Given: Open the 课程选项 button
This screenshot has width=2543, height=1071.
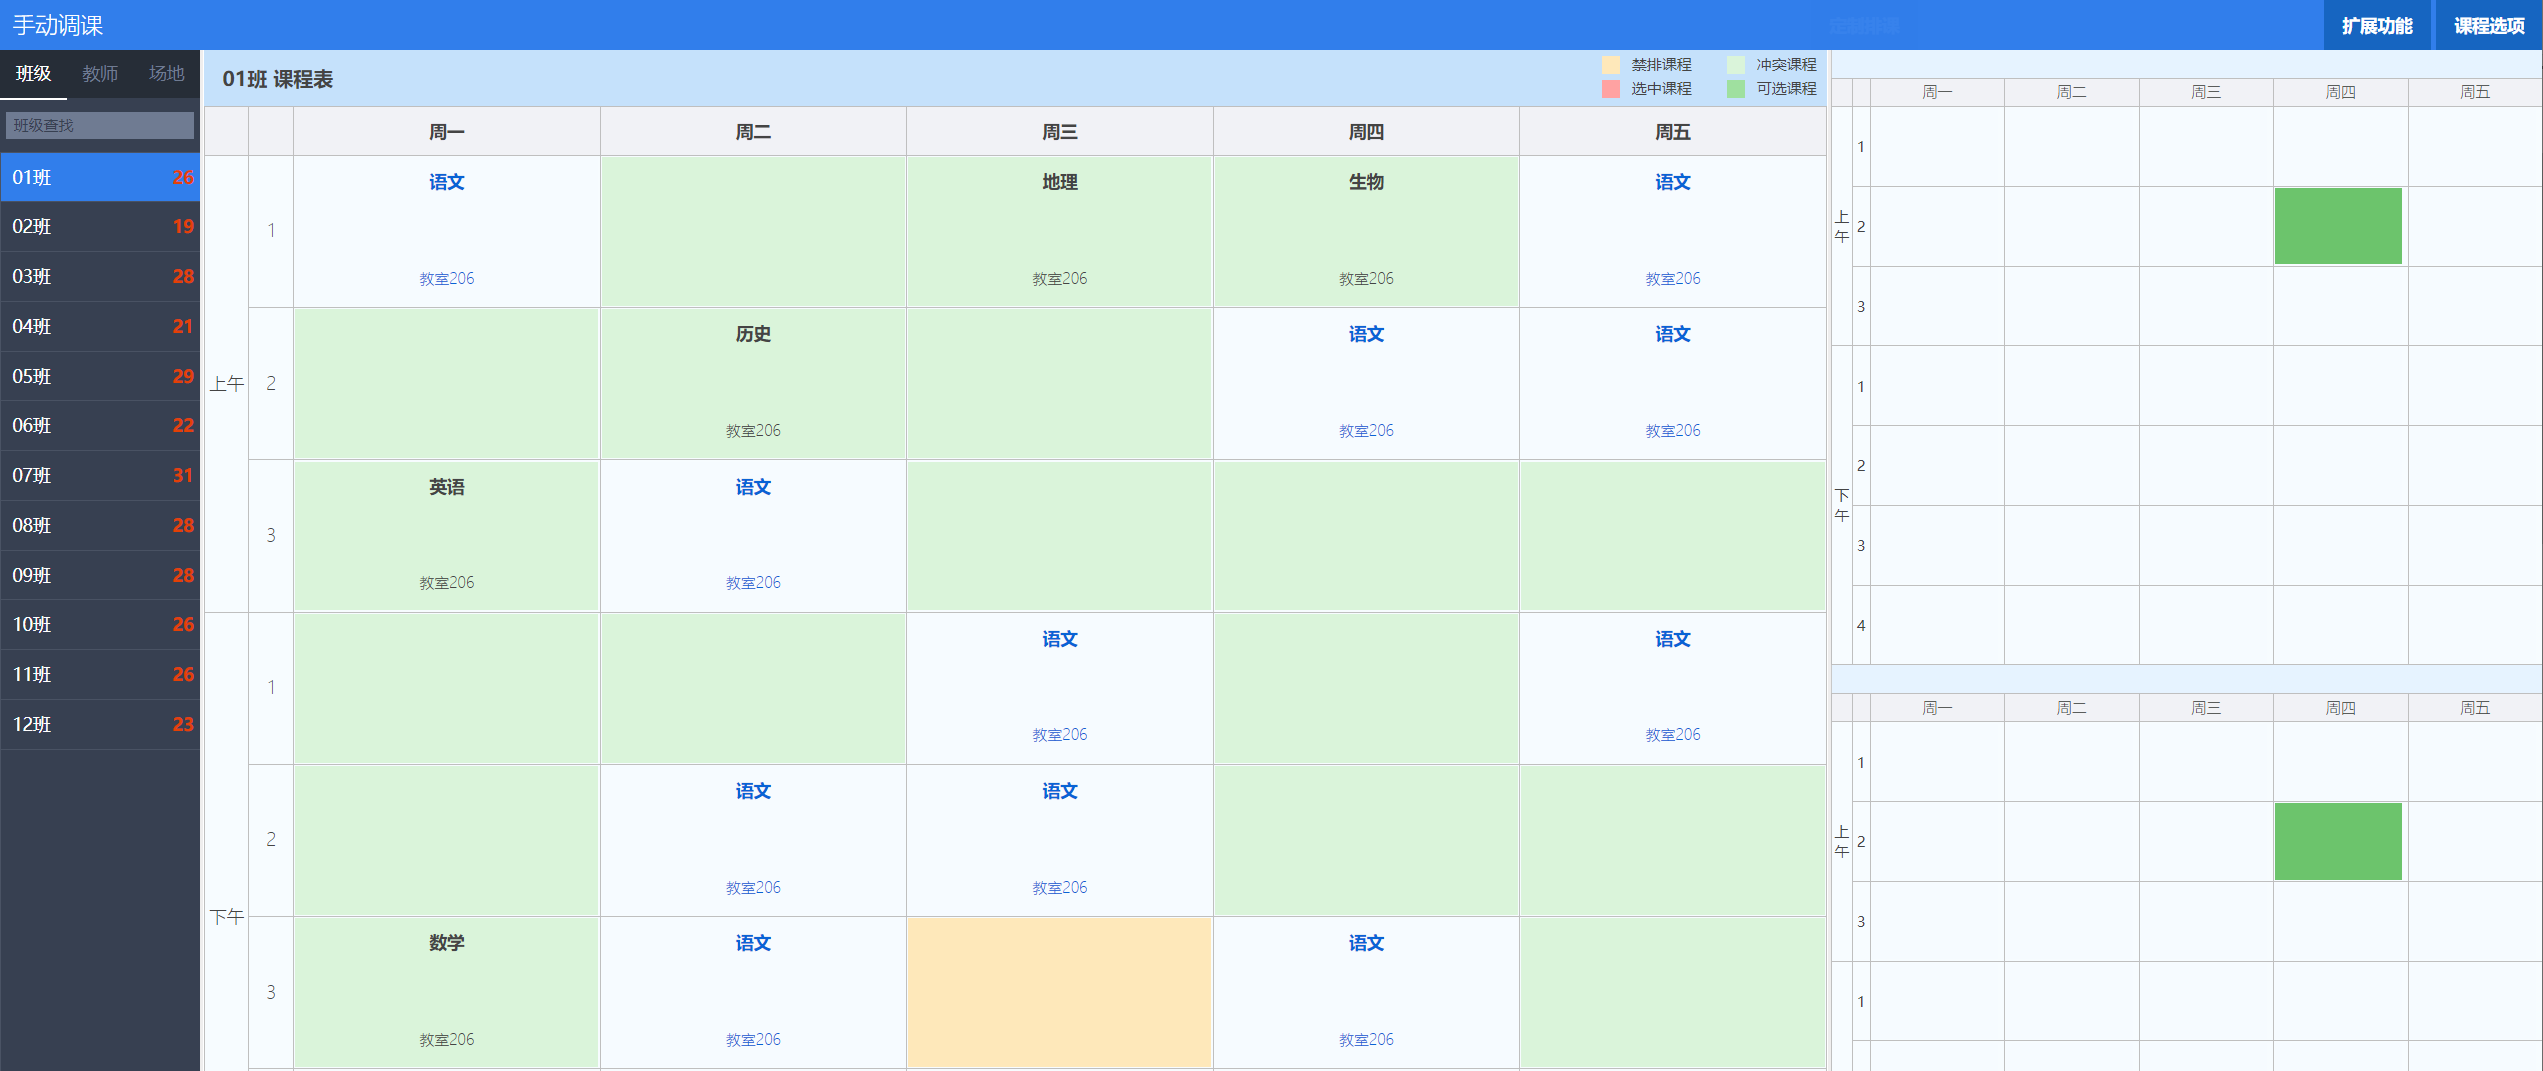Looking at the screenshot, I should [2488, 25].
